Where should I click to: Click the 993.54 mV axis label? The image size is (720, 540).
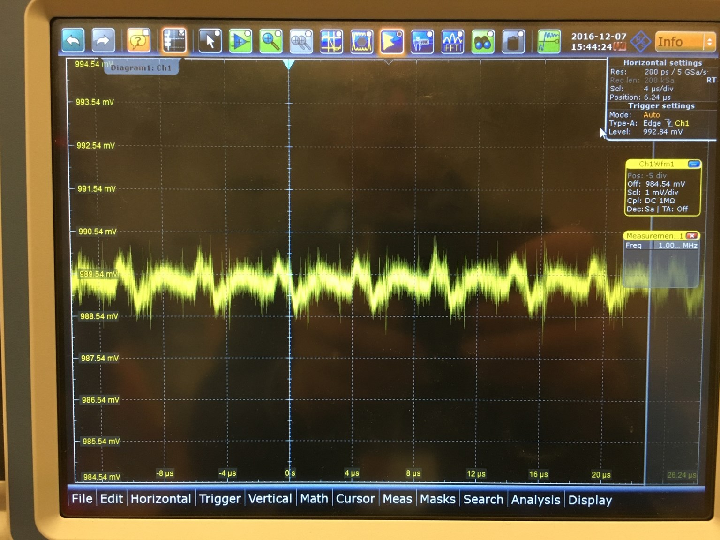click(x=95, y=102)
